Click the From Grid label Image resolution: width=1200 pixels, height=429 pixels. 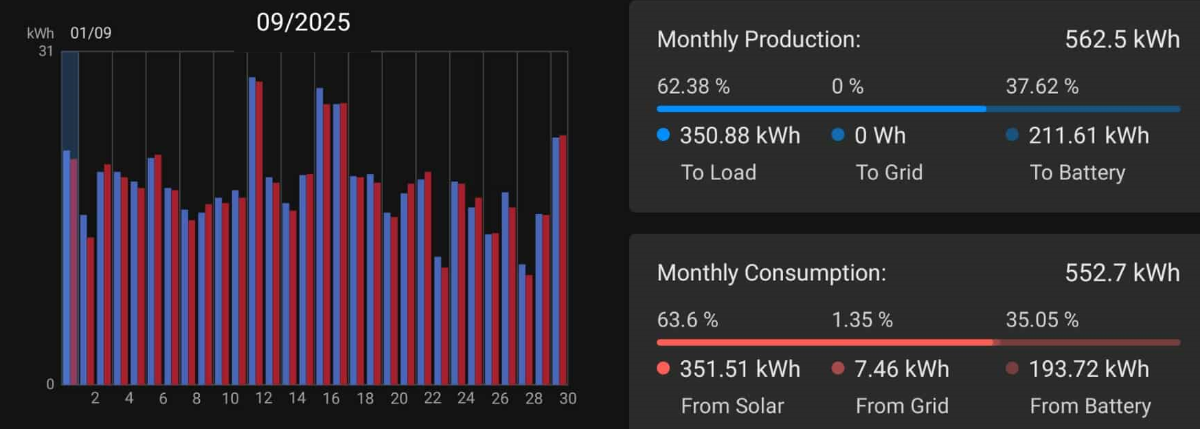click(x=896, y=406)
